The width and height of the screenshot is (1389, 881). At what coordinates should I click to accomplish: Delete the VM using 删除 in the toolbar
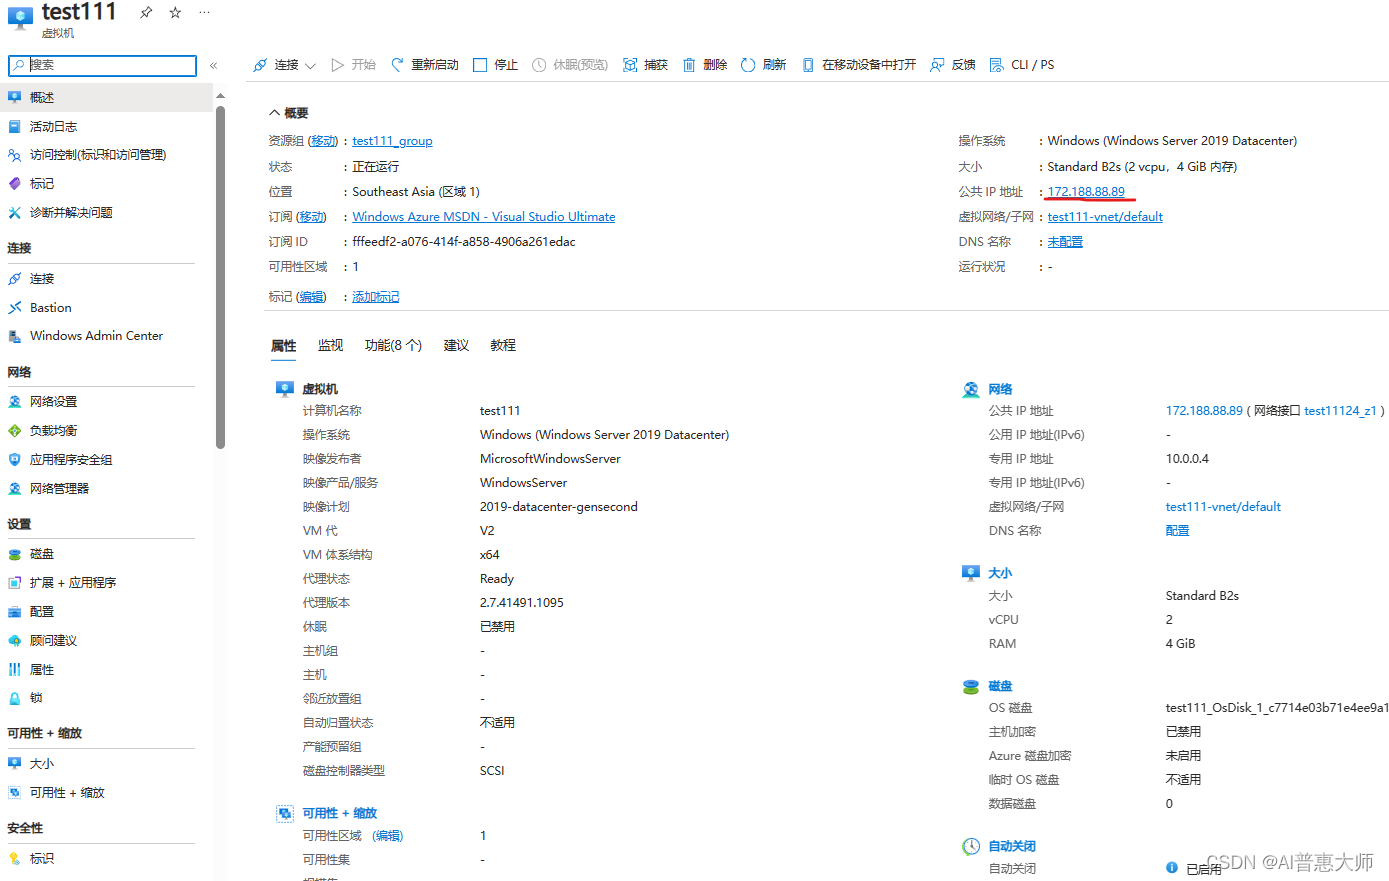(705, 65)
